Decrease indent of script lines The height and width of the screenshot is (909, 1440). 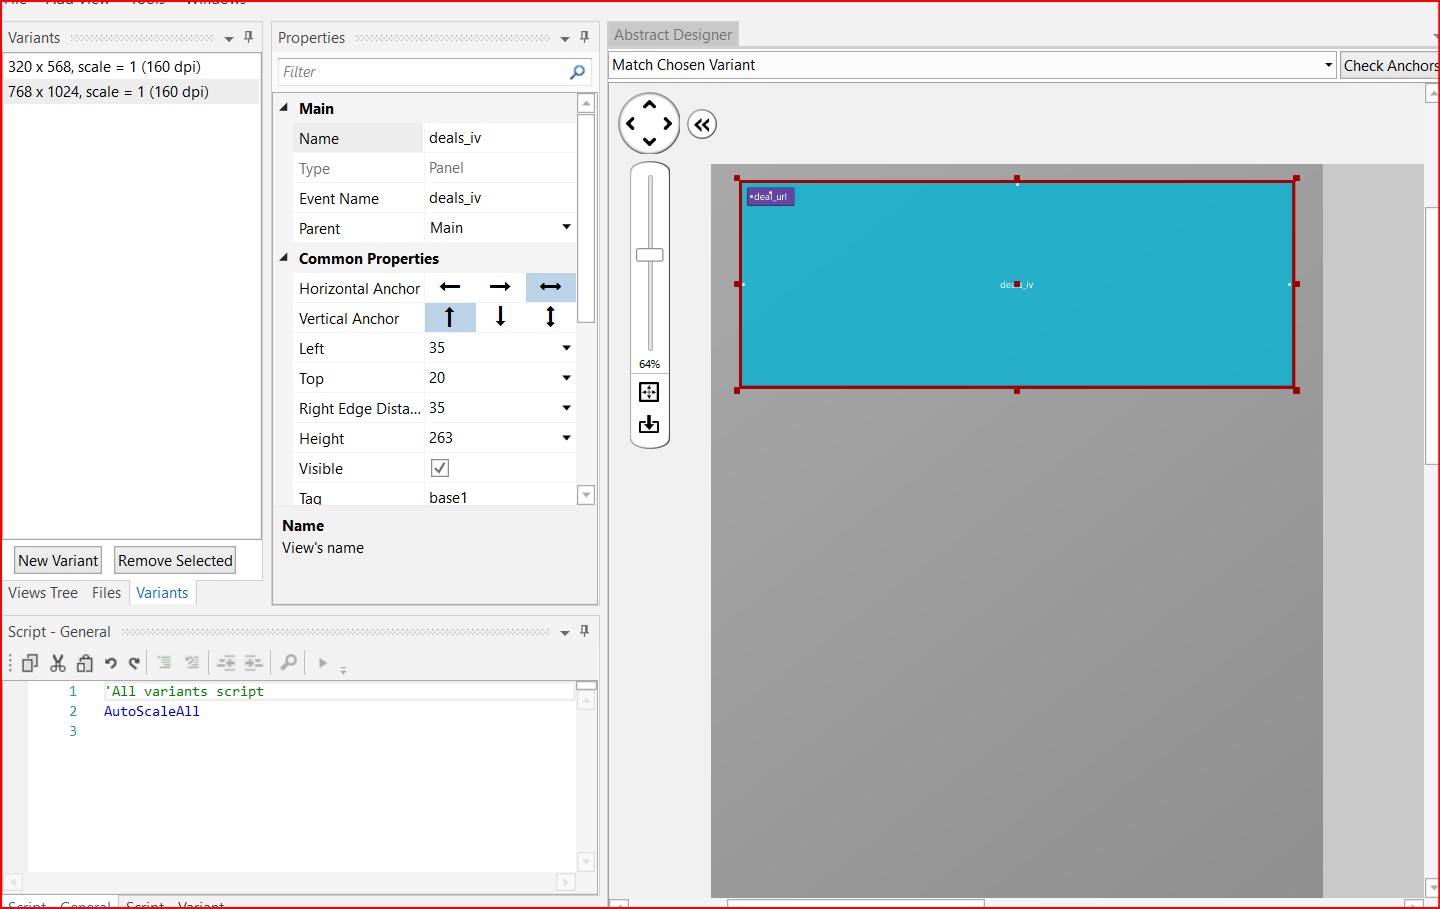(227, 663)
